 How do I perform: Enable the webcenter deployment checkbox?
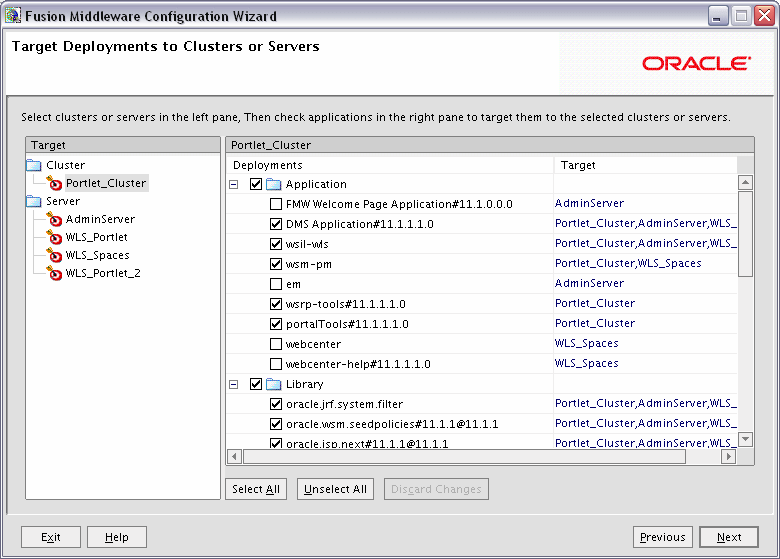(x=276, y=344)
